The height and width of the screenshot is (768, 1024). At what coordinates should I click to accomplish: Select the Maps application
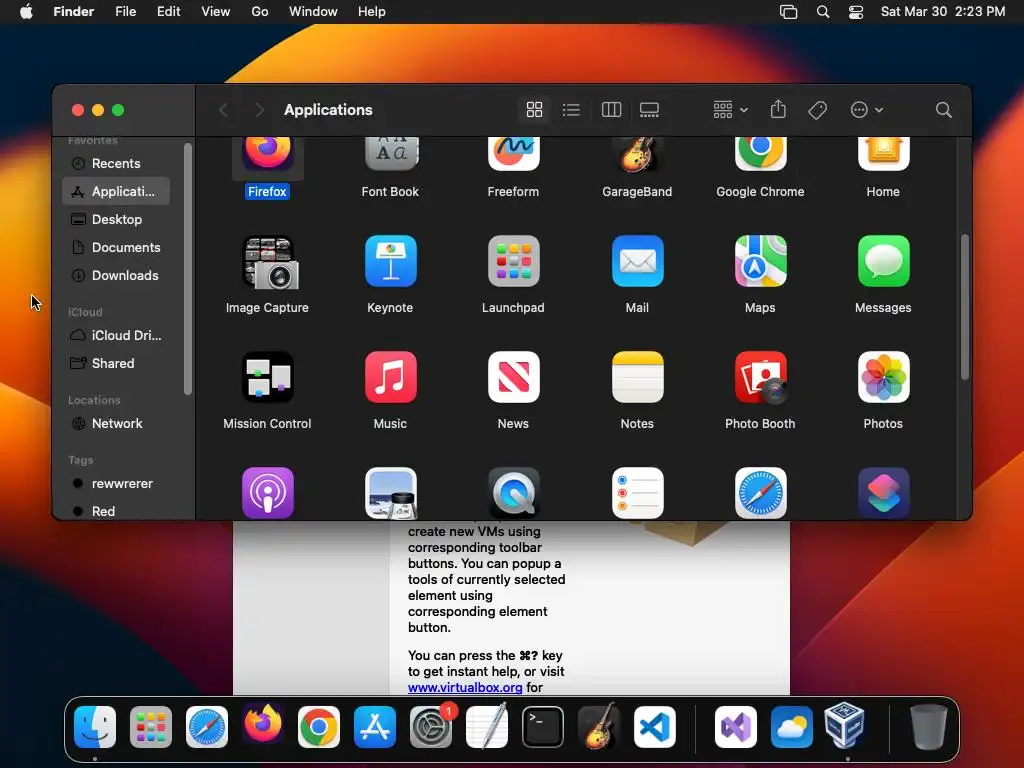[x=760, y=261]
